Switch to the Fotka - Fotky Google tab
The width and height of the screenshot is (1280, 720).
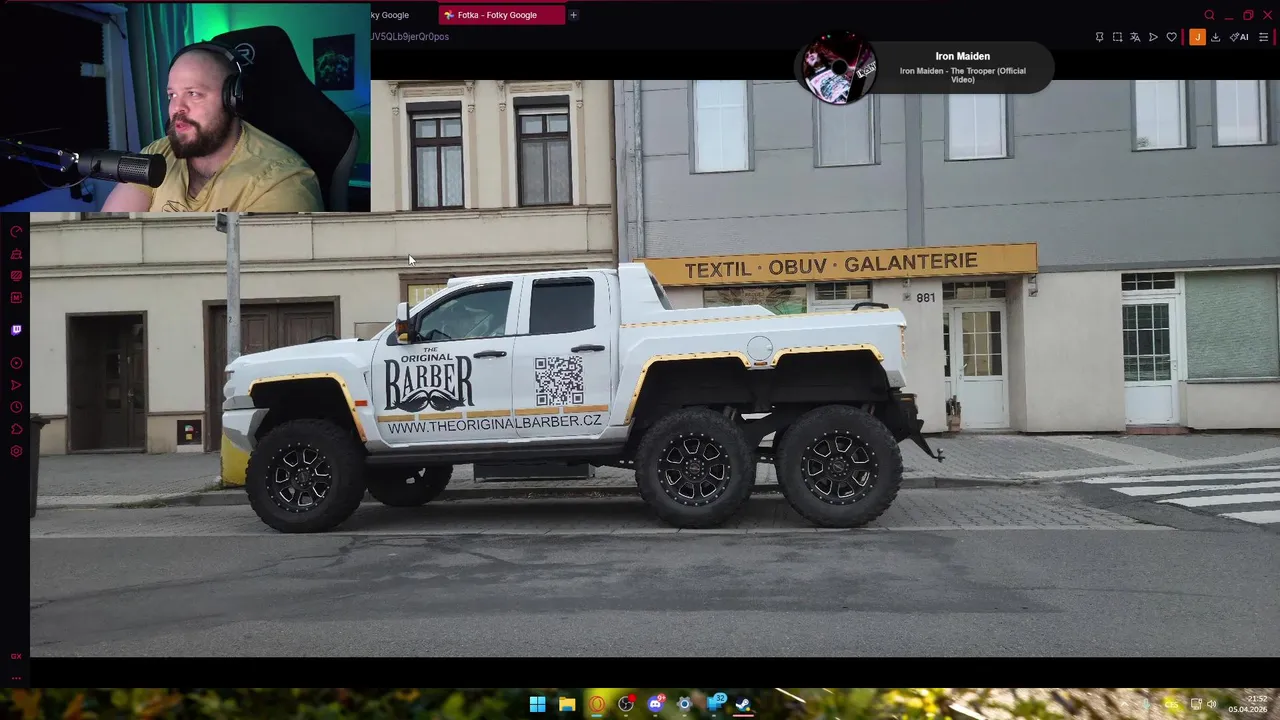[502, 15]
